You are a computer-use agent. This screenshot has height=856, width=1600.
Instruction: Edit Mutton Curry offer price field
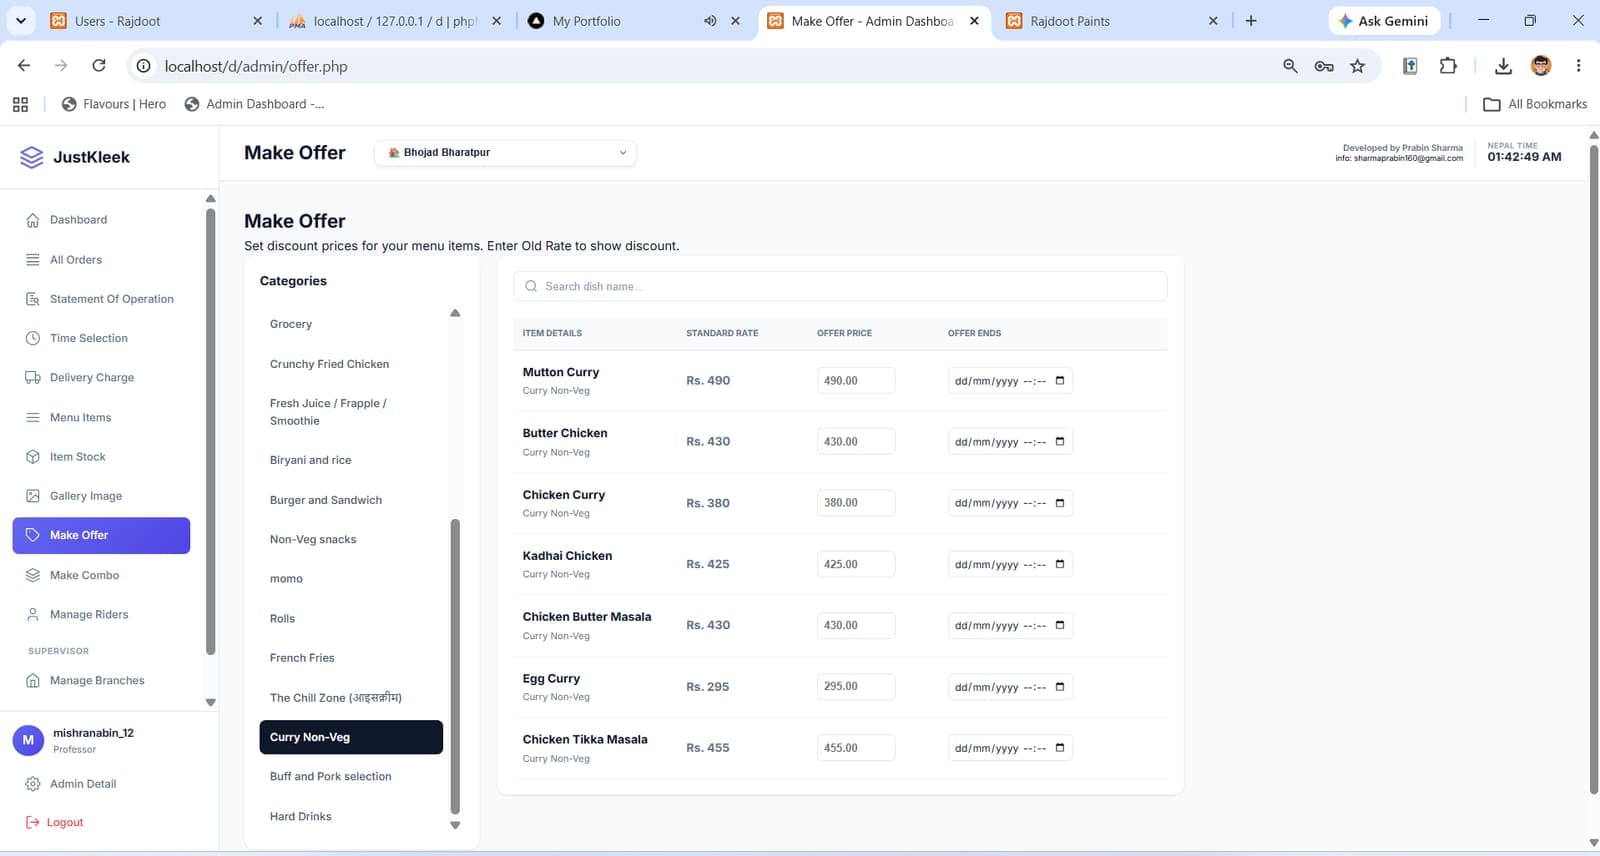(856, 381)
